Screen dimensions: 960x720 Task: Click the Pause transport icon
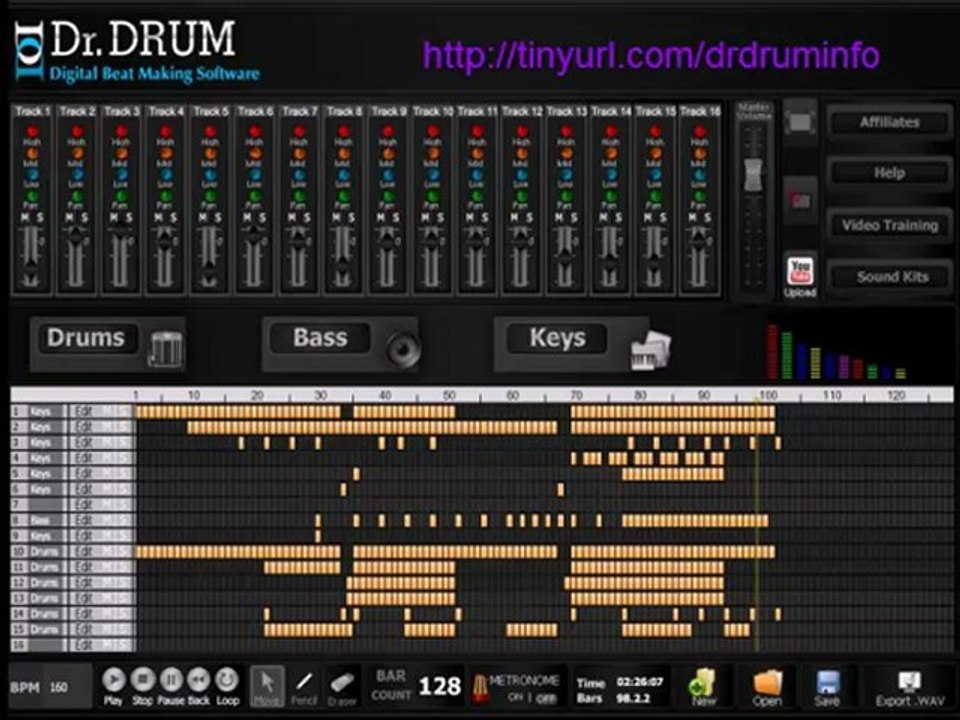171,680
